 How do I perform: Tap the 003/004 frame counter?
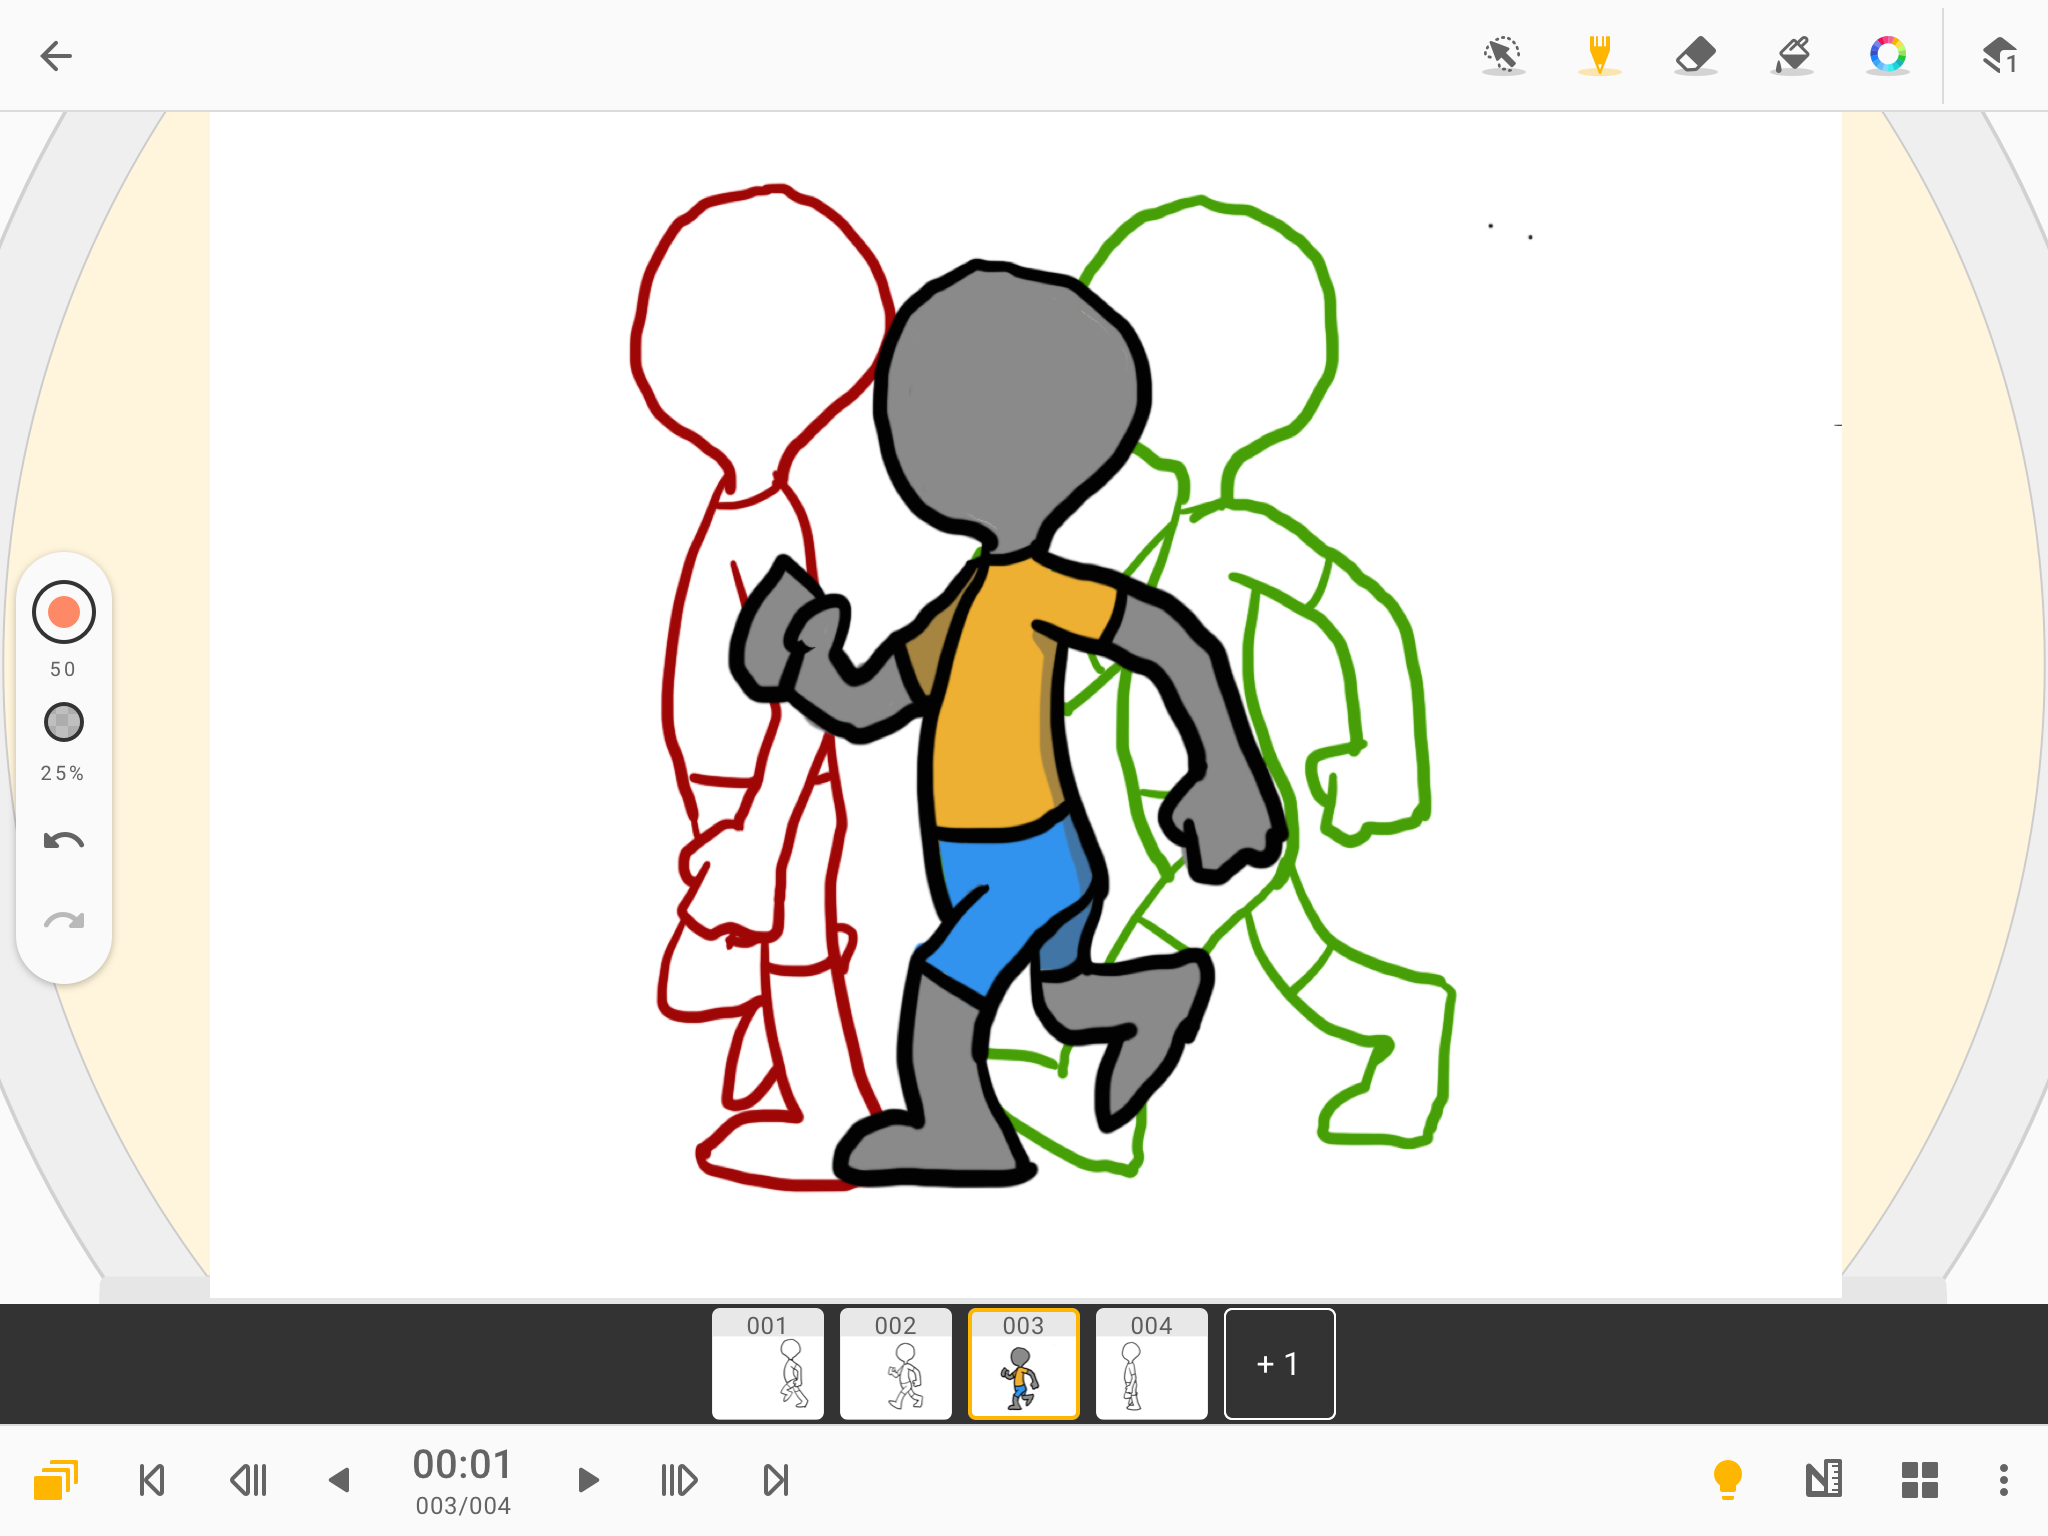point(463,1506)
